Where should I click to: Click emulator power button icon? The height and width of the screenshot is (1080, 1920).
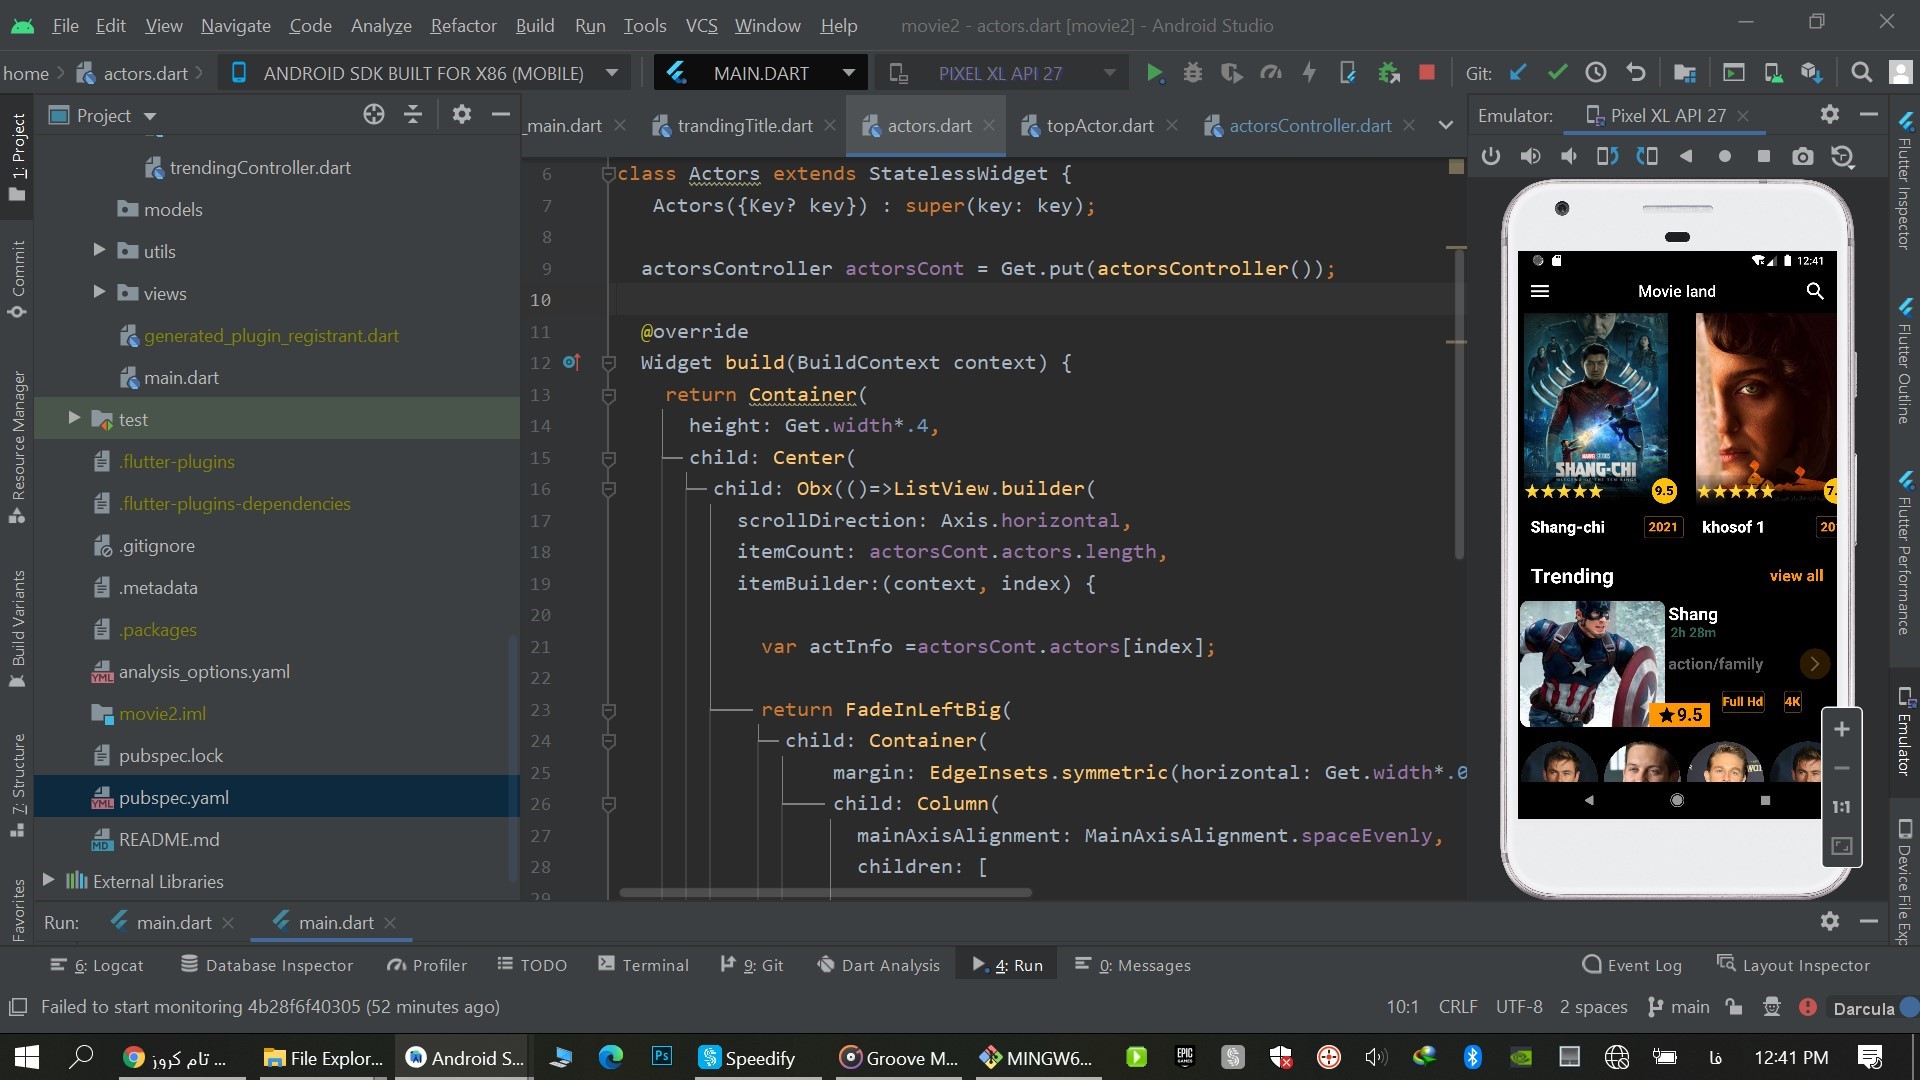(1490, 157)
